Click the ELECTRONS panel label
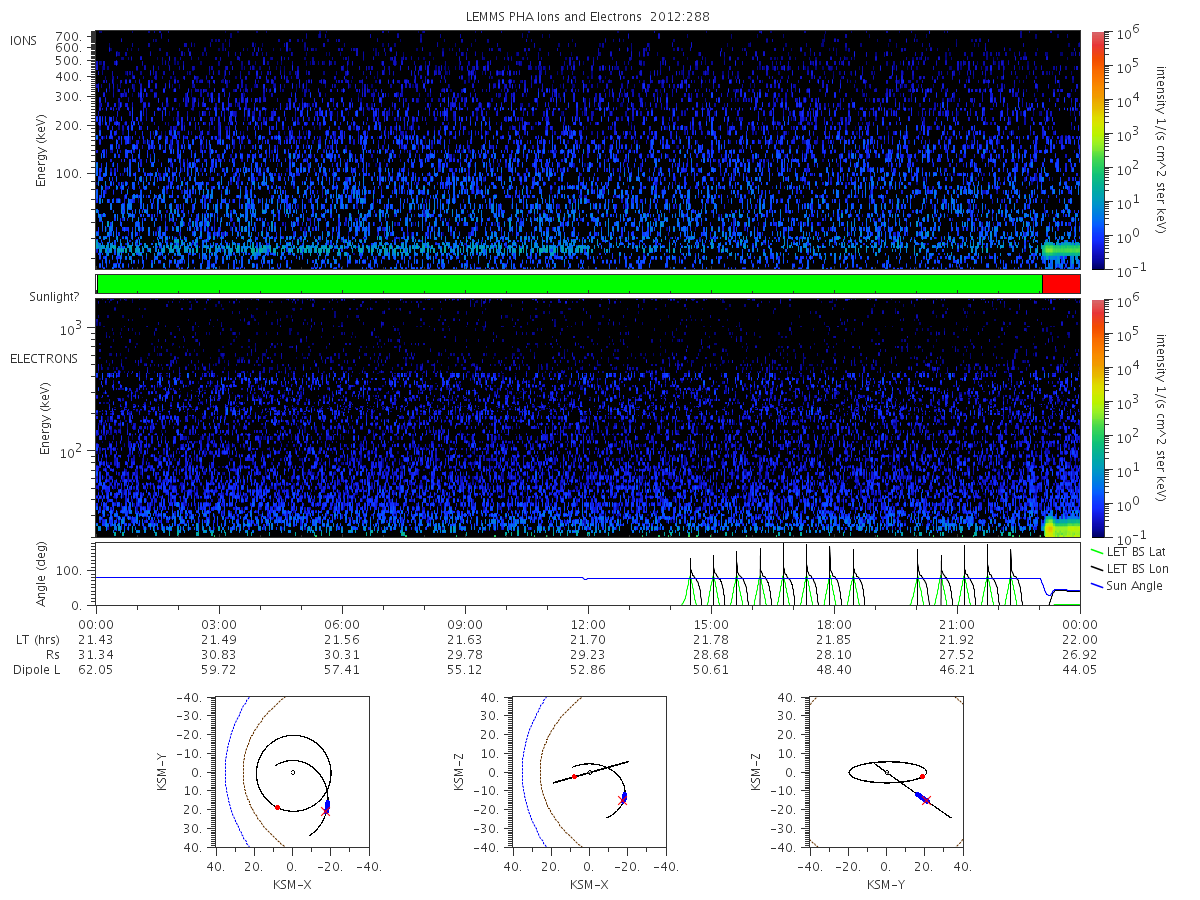This screenshot has height=900, width=1200. (43, 358)
